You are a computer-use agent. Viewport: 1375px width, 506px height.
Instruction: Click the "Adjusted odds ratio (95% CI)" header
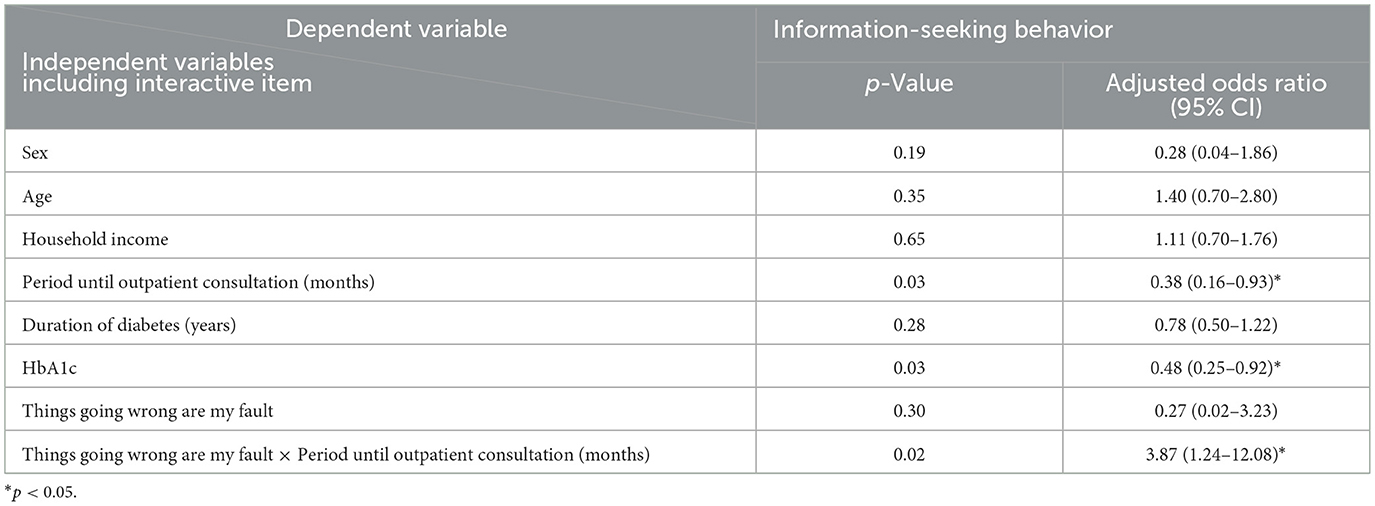coord(1216,95)
